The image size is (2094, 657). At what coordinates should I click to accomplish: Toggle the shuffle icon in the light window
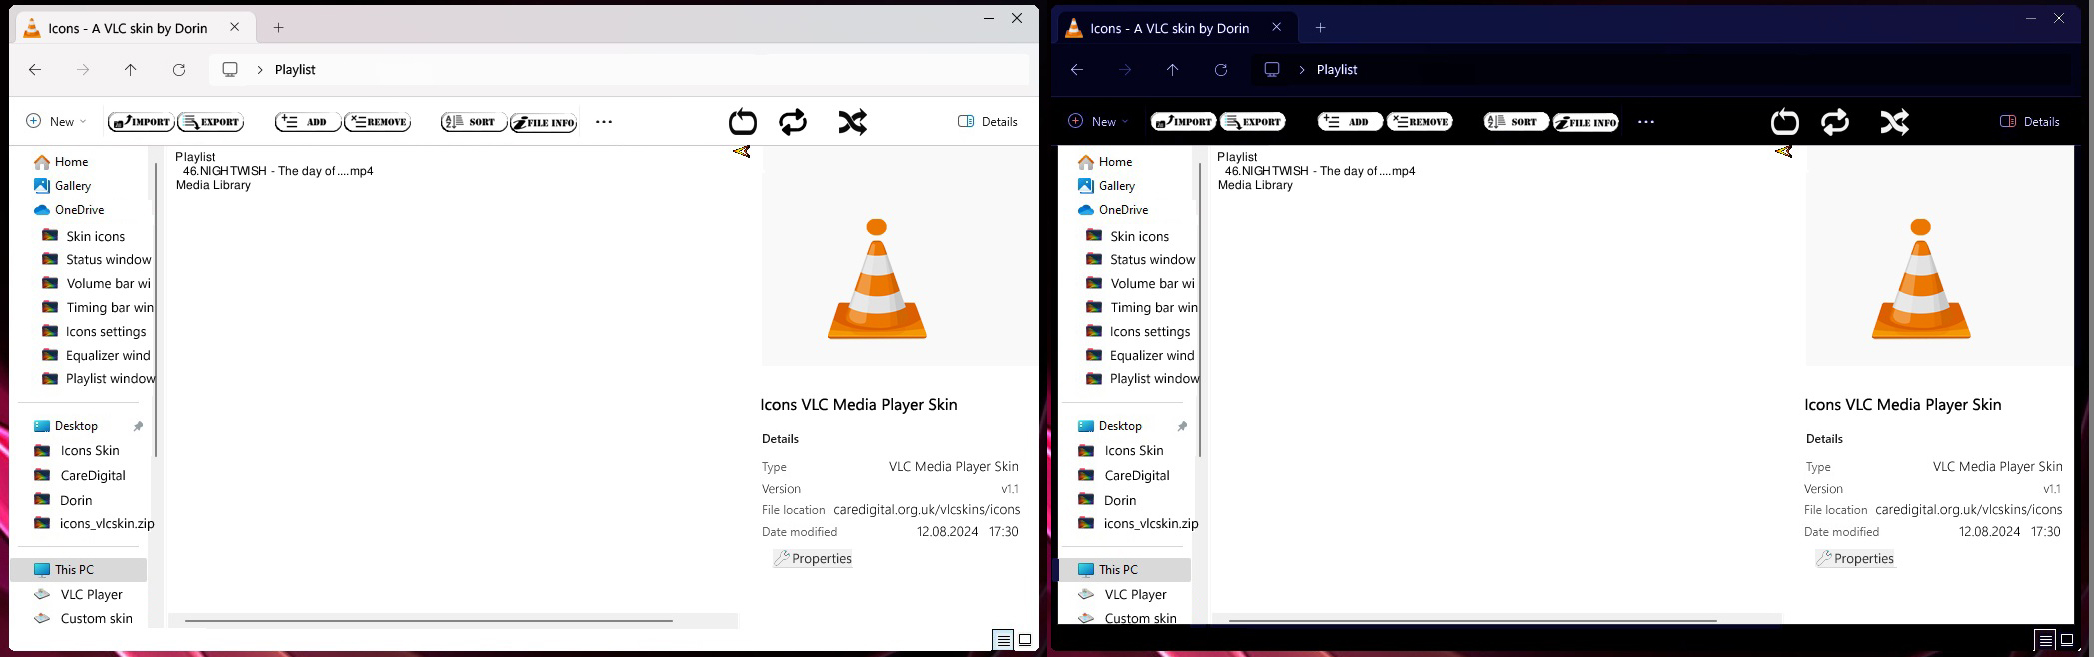[x=852, y=122]
